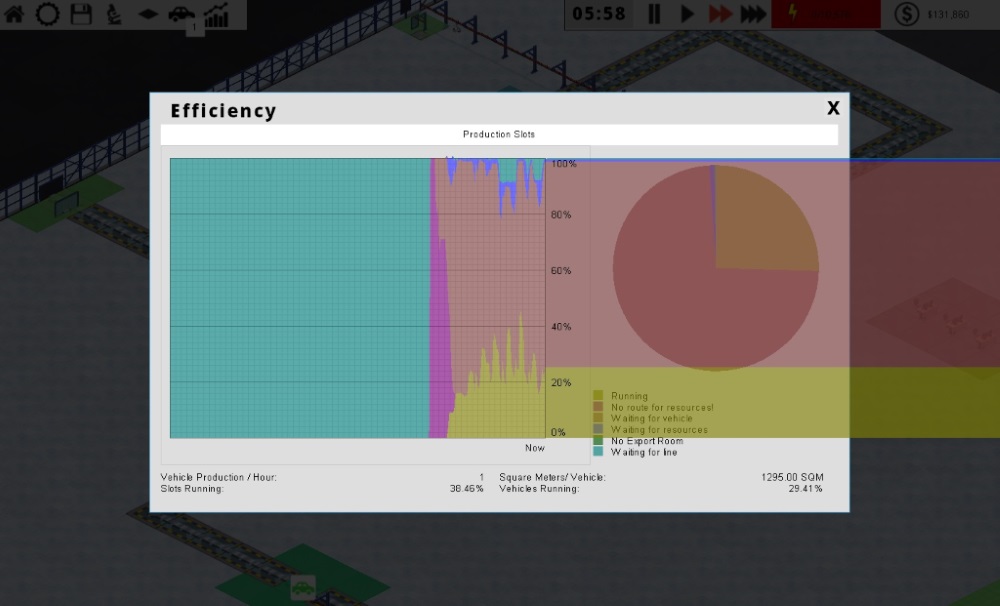Click the 'Efficiency' dialog title
Image resolution: width=1000 pixels, height=606 pixels.
click(x=223, y=111)
